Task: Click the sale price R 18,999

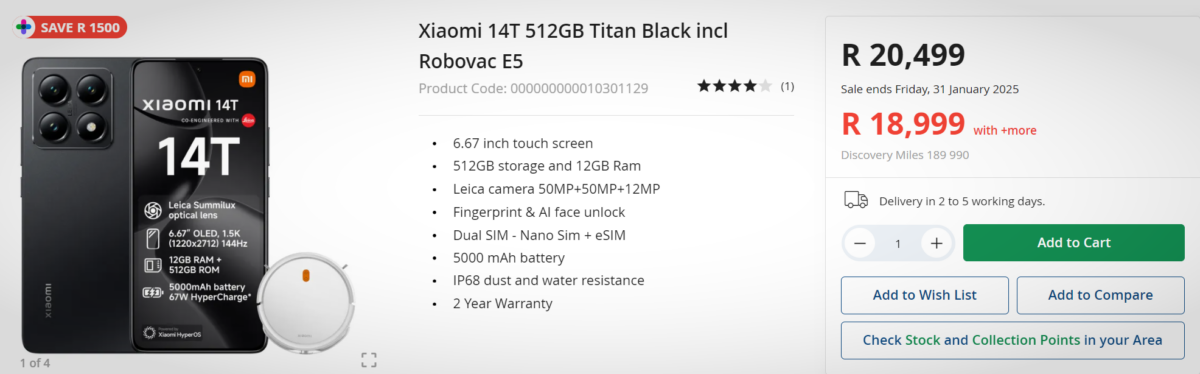Action: coord(903,124)
